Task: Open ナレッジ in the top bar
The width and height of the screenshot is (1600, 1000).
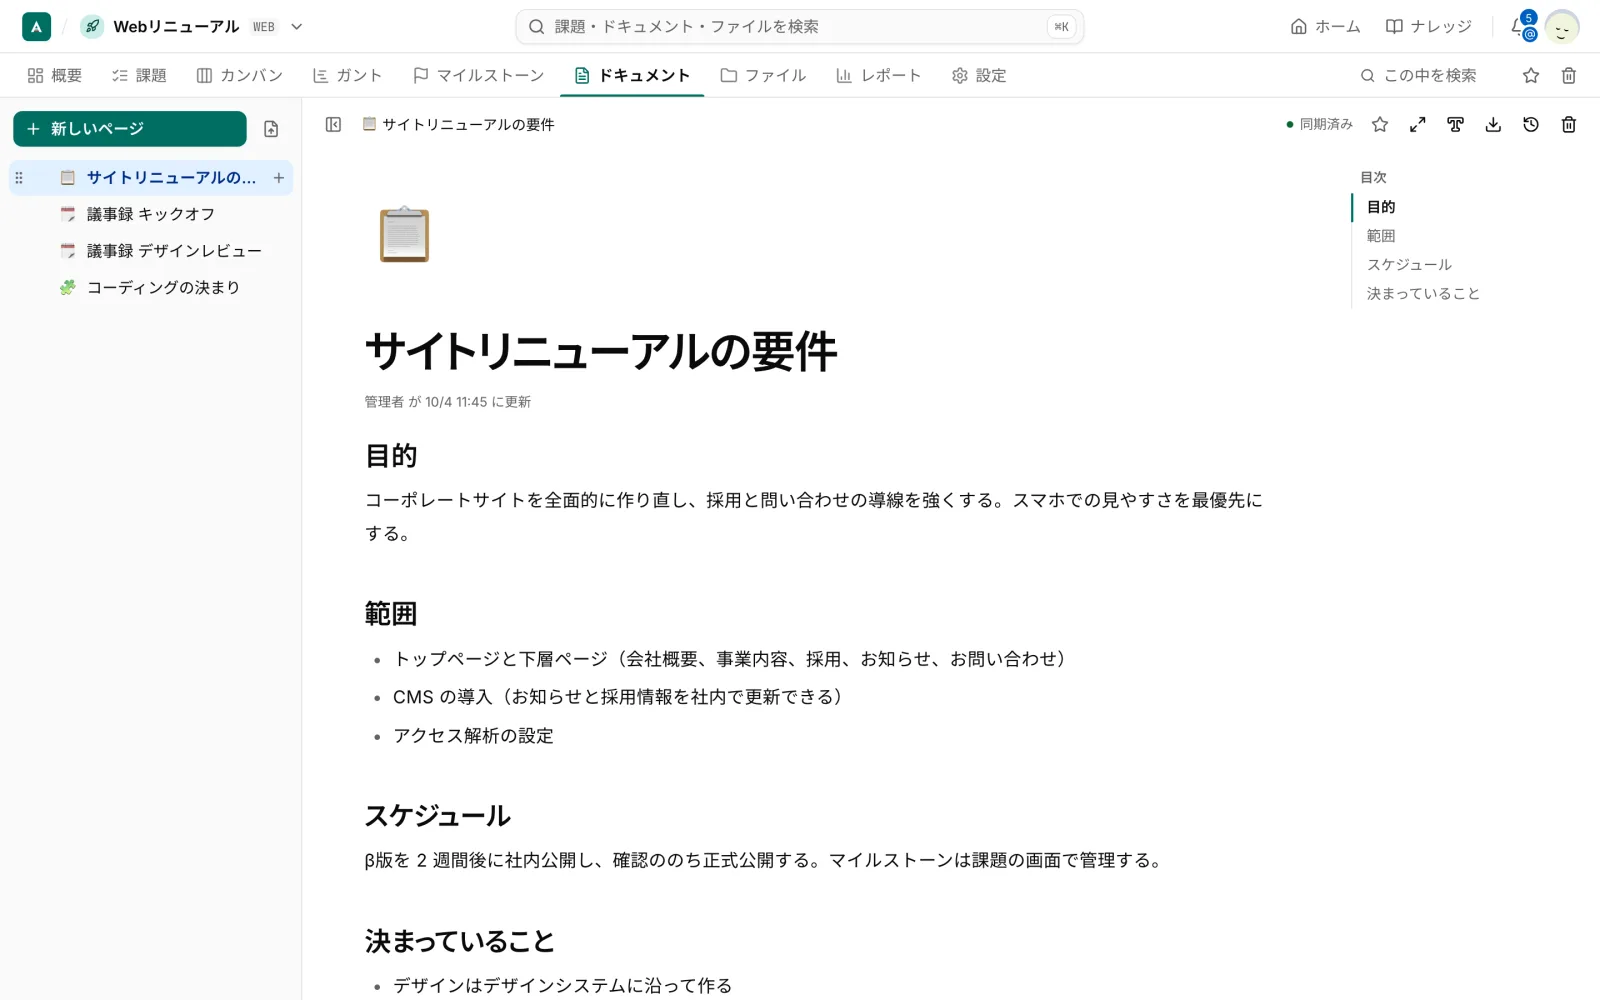Action: (1428, 27)
